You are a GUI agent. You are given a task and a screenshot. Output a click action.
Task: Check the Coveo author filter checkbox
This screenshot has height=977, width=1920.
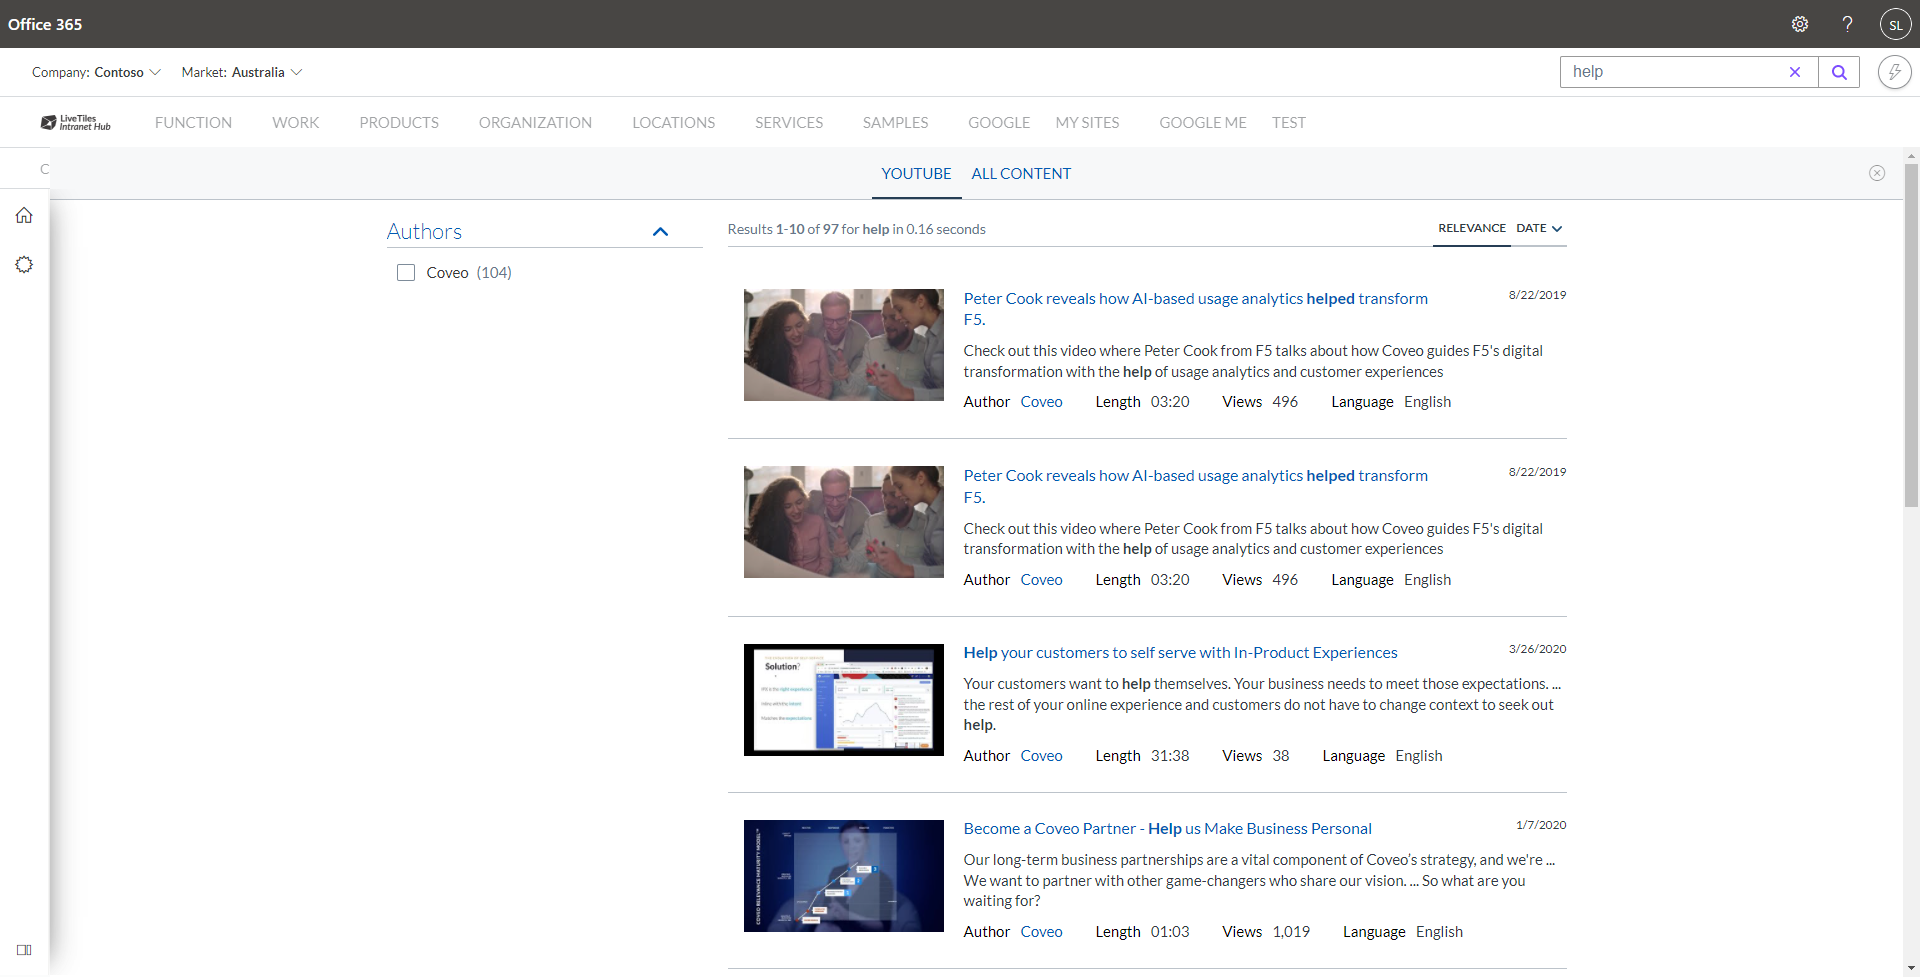pyautogui.click(x=406, y=272)
